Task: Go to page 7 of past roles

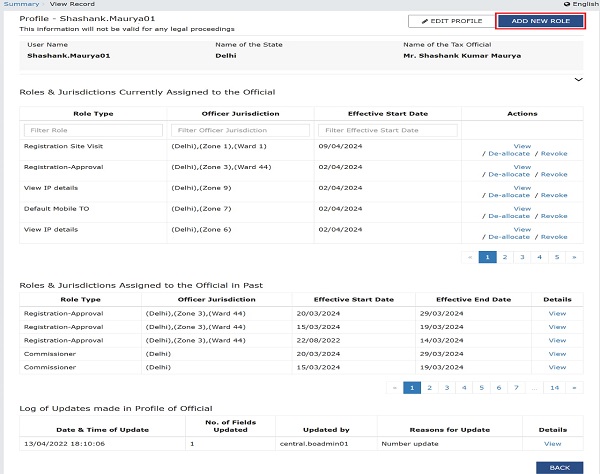Action: point(516,388)
